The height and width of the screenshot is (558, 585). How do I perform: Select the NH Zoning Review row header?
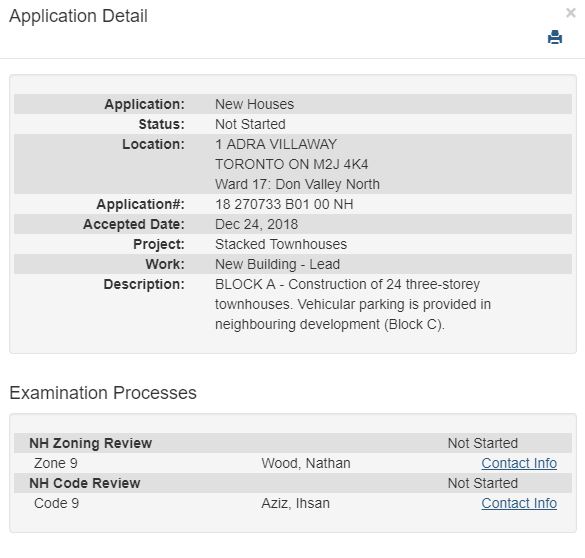(x=293, y=443)
